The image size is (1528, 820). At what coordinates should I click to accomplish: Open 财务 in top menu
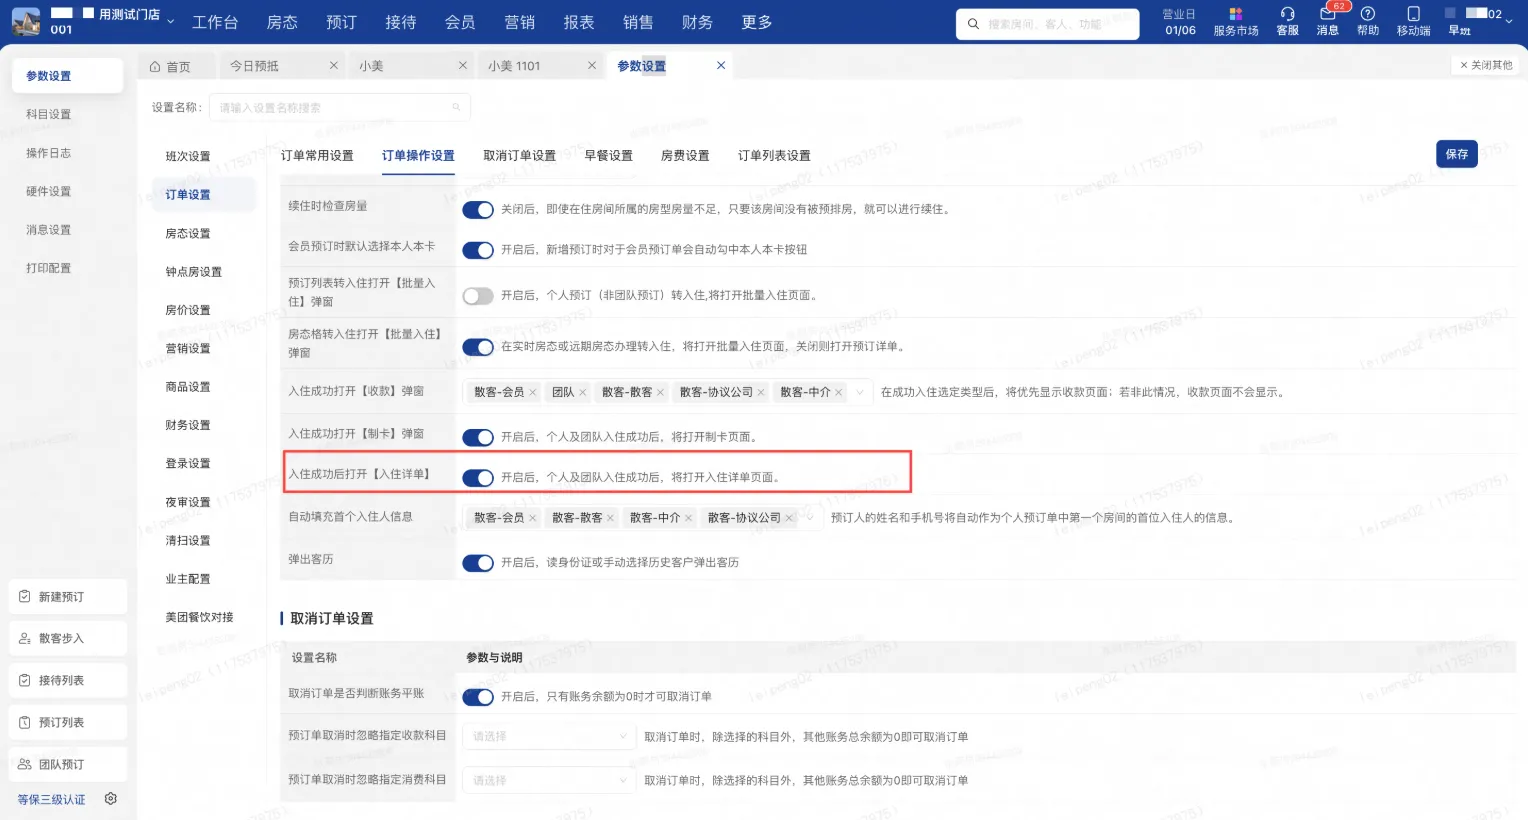pyautogui.click(x=697, y=22)
